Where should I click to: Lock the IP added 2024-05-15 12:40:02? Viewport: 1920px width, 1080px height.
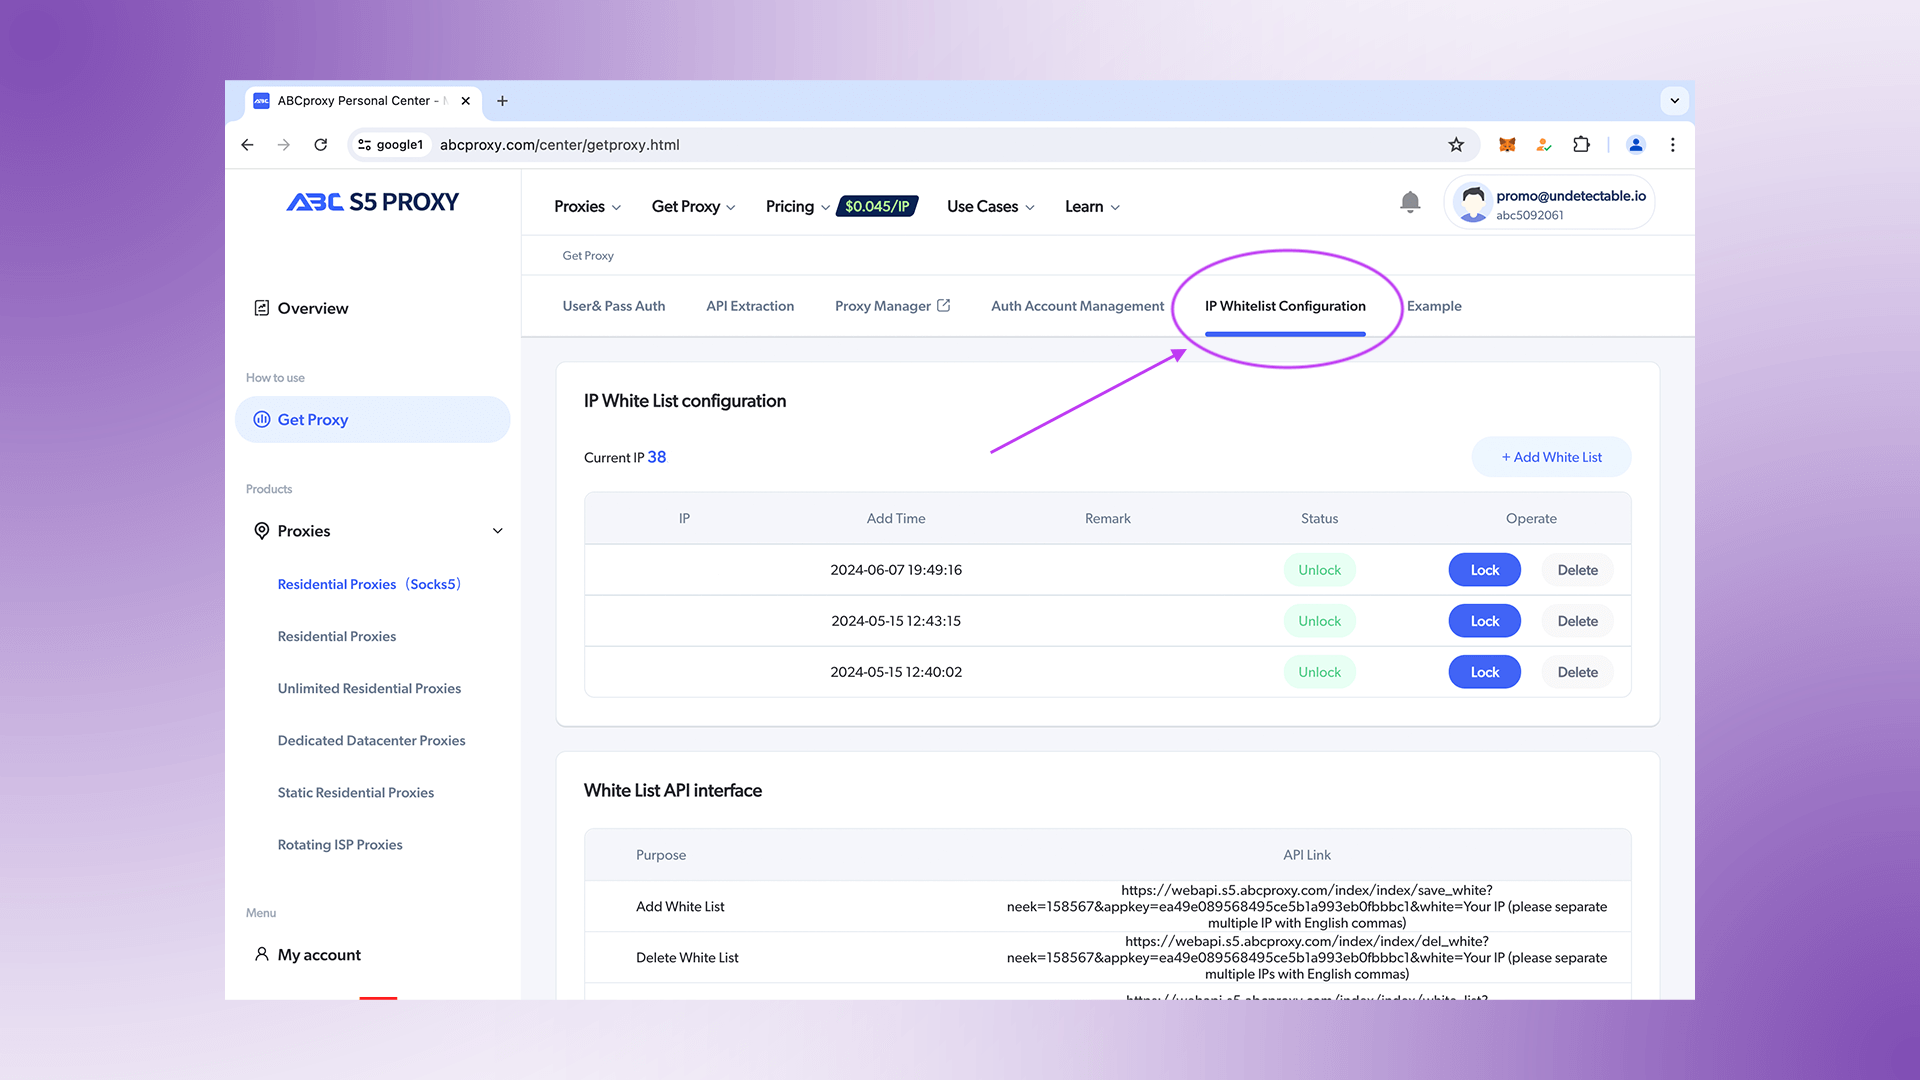coord(1484,672)
